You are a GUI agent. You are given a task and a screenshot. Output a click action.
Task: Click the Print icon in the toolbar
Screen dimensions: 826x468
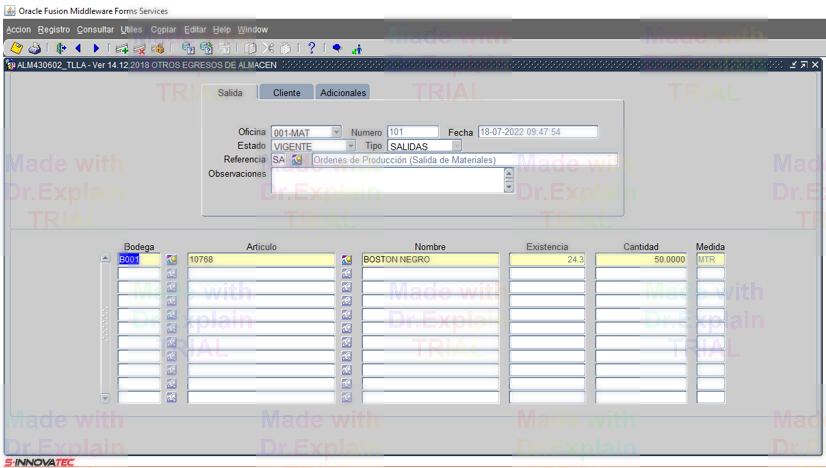pos(35,48)
